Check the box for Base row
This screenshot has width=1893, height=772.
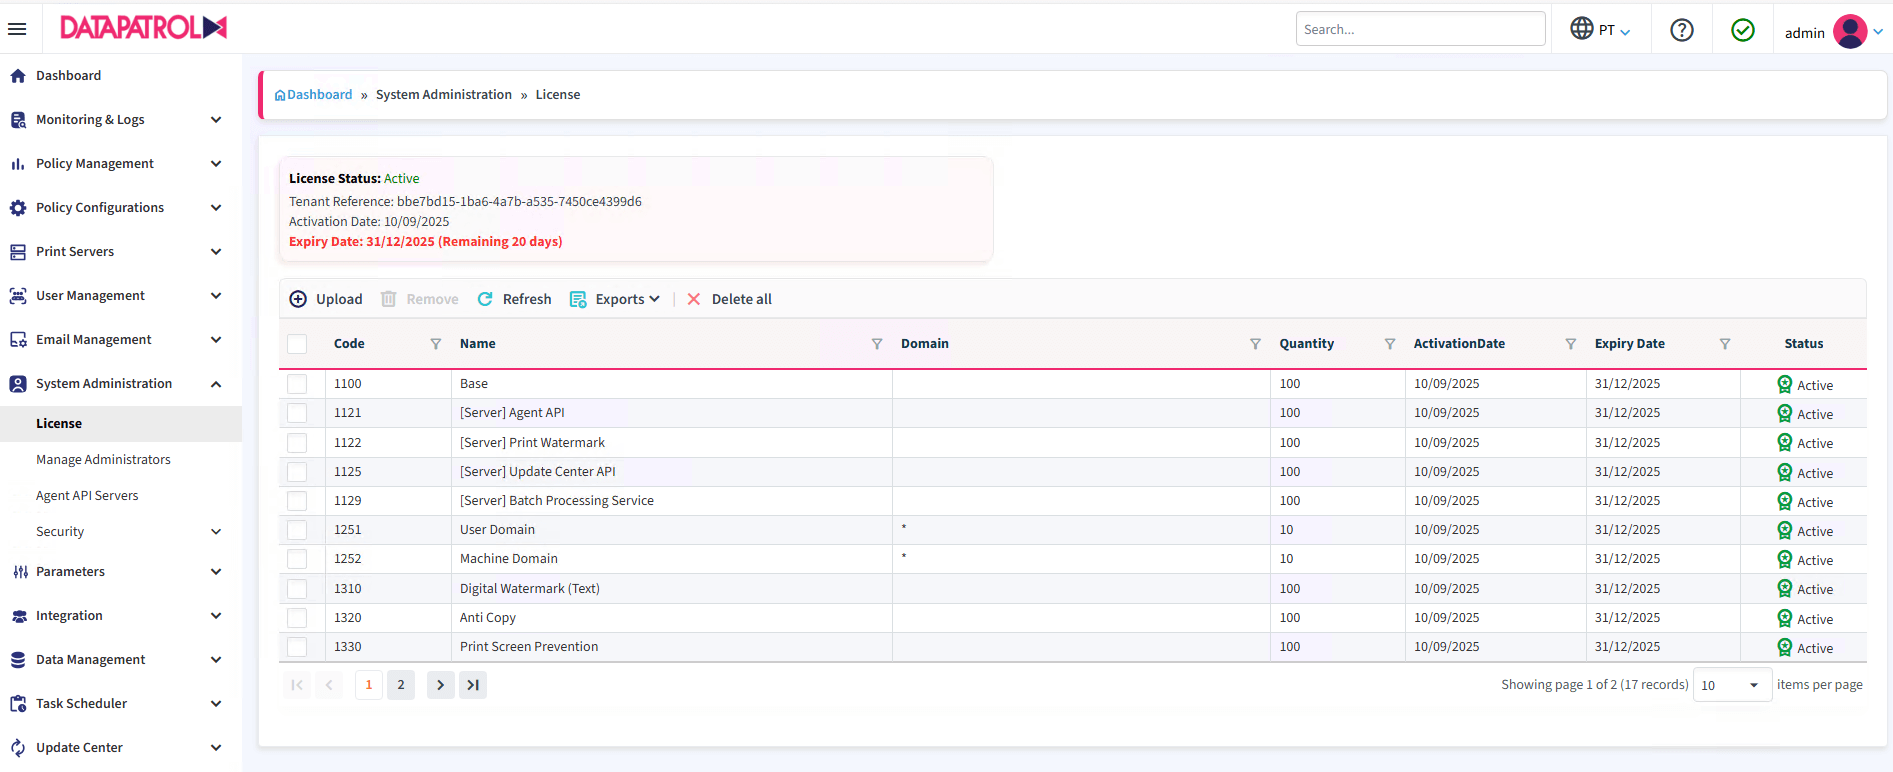[297, 384]
